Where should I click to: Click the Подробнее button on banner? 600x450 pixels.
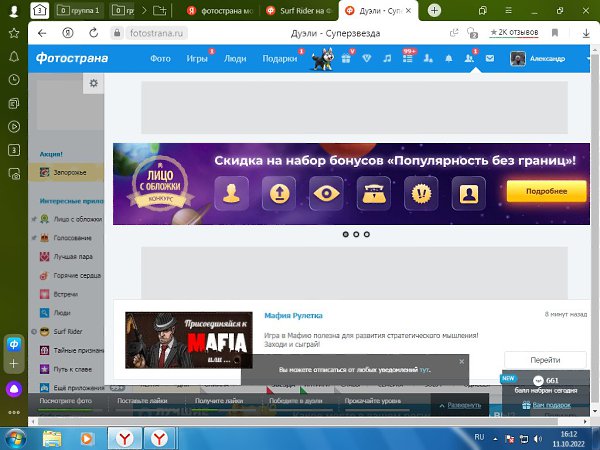[x=546, y=191]
